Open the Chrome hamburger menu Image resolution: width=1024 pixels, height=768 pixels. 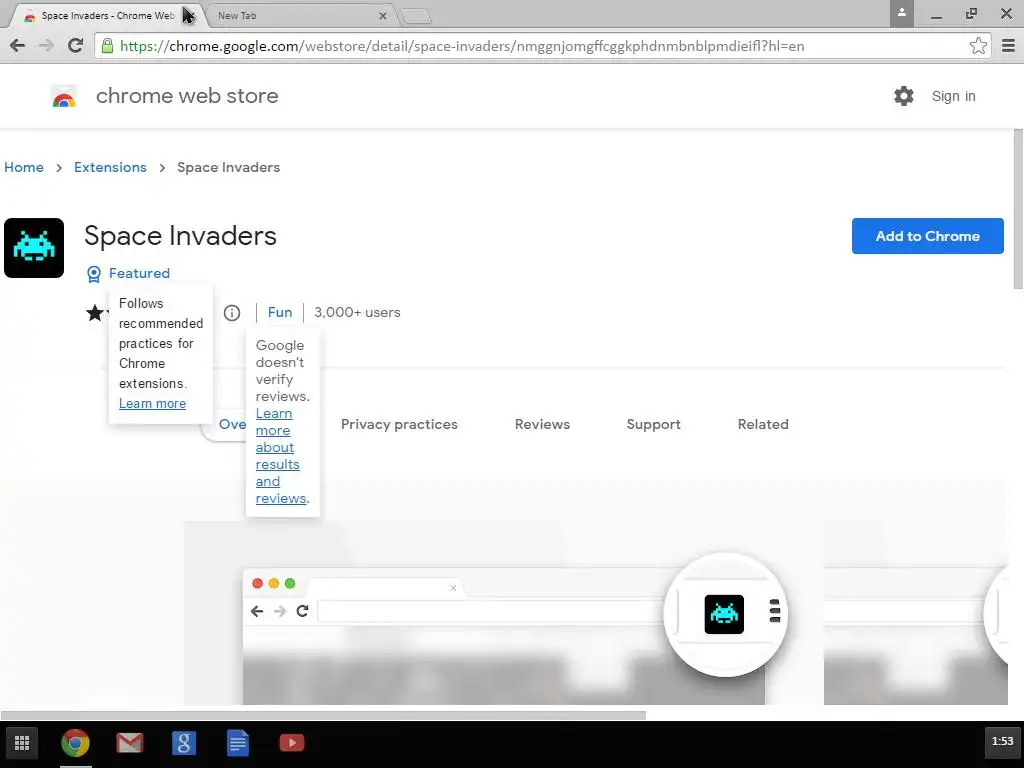tap(1008, 46)
